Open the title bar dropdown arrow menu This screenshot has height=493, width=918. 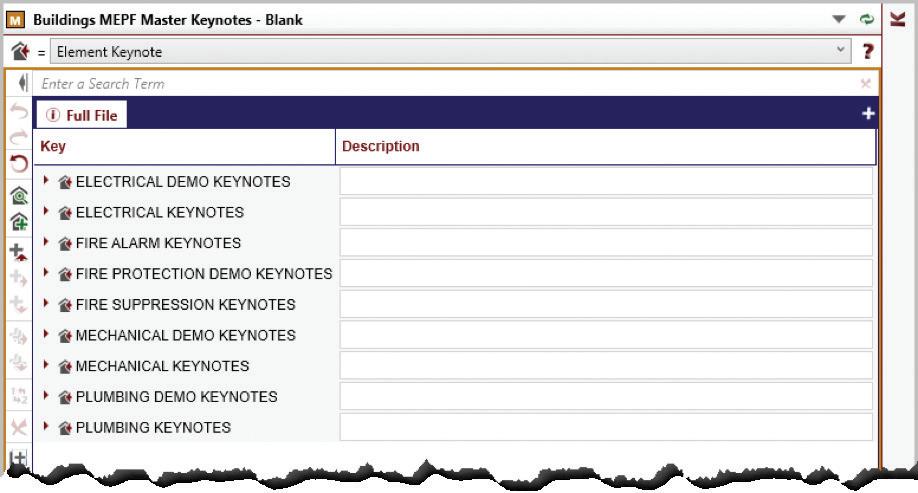[x=839, y=19]
